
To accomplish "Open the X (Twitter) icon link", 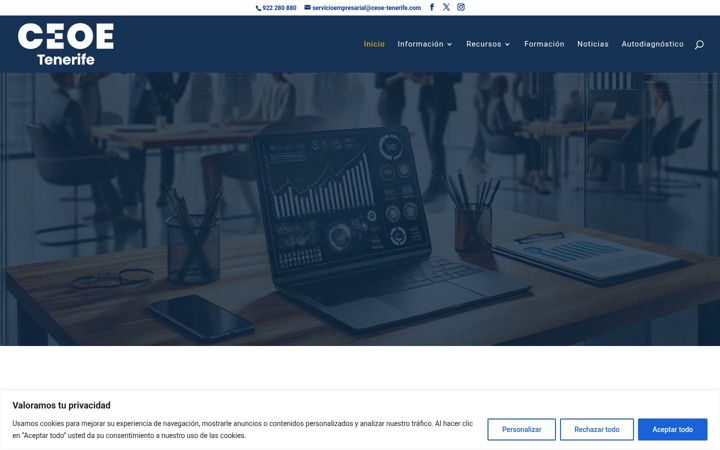I will (446, 7).
